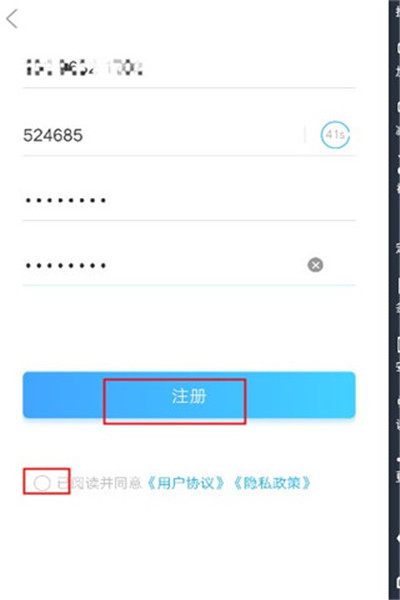The height and width of the screenshot is (600, 400).
Task: Open the 《用户协议》 user agreement link
Action: [185, 483]
